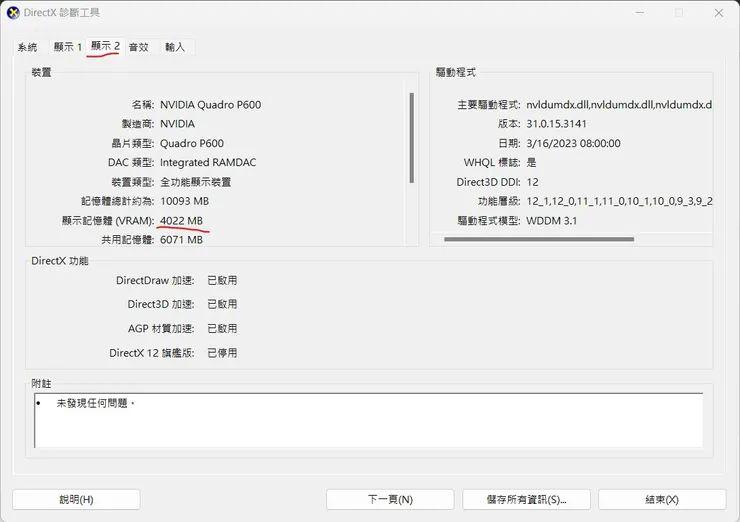This screenshot has width=740, height=522.
Task: Click inside the 附註 notes box
Action: pos(369,420)
